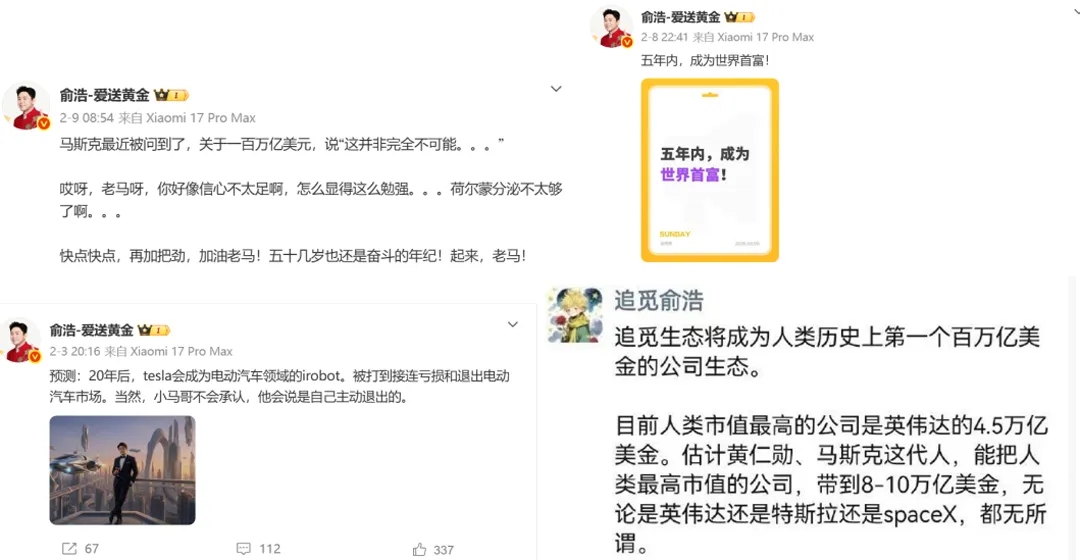This screenshot has width=1080, height=560.
Task: Expand the chevron menu on the 2-3 post
Action: coord(512,324)
